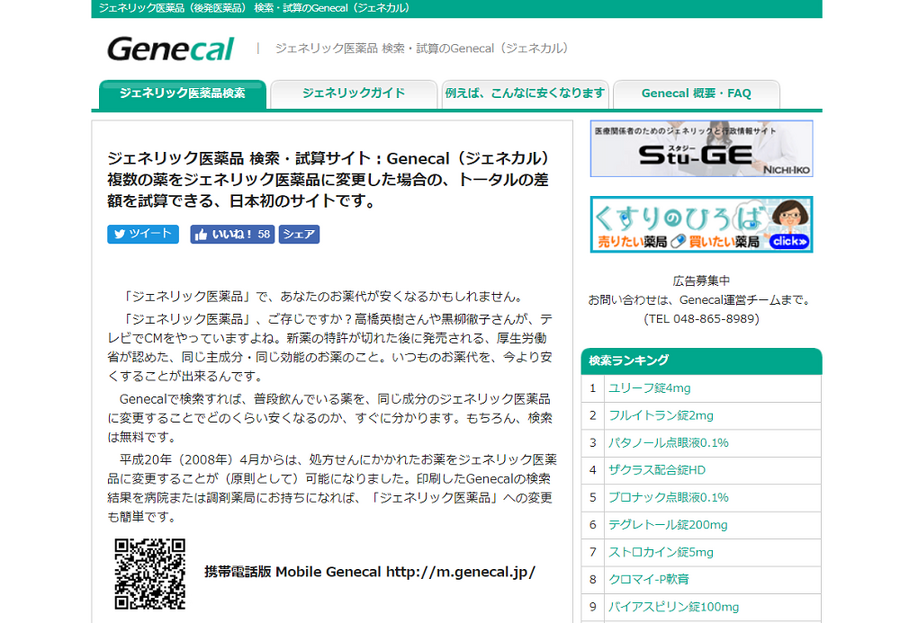This screenshot has height=623, width=900.
Task: Open ranking link パタノール点眼液0.1%
Action: click(x=668, y=443)
